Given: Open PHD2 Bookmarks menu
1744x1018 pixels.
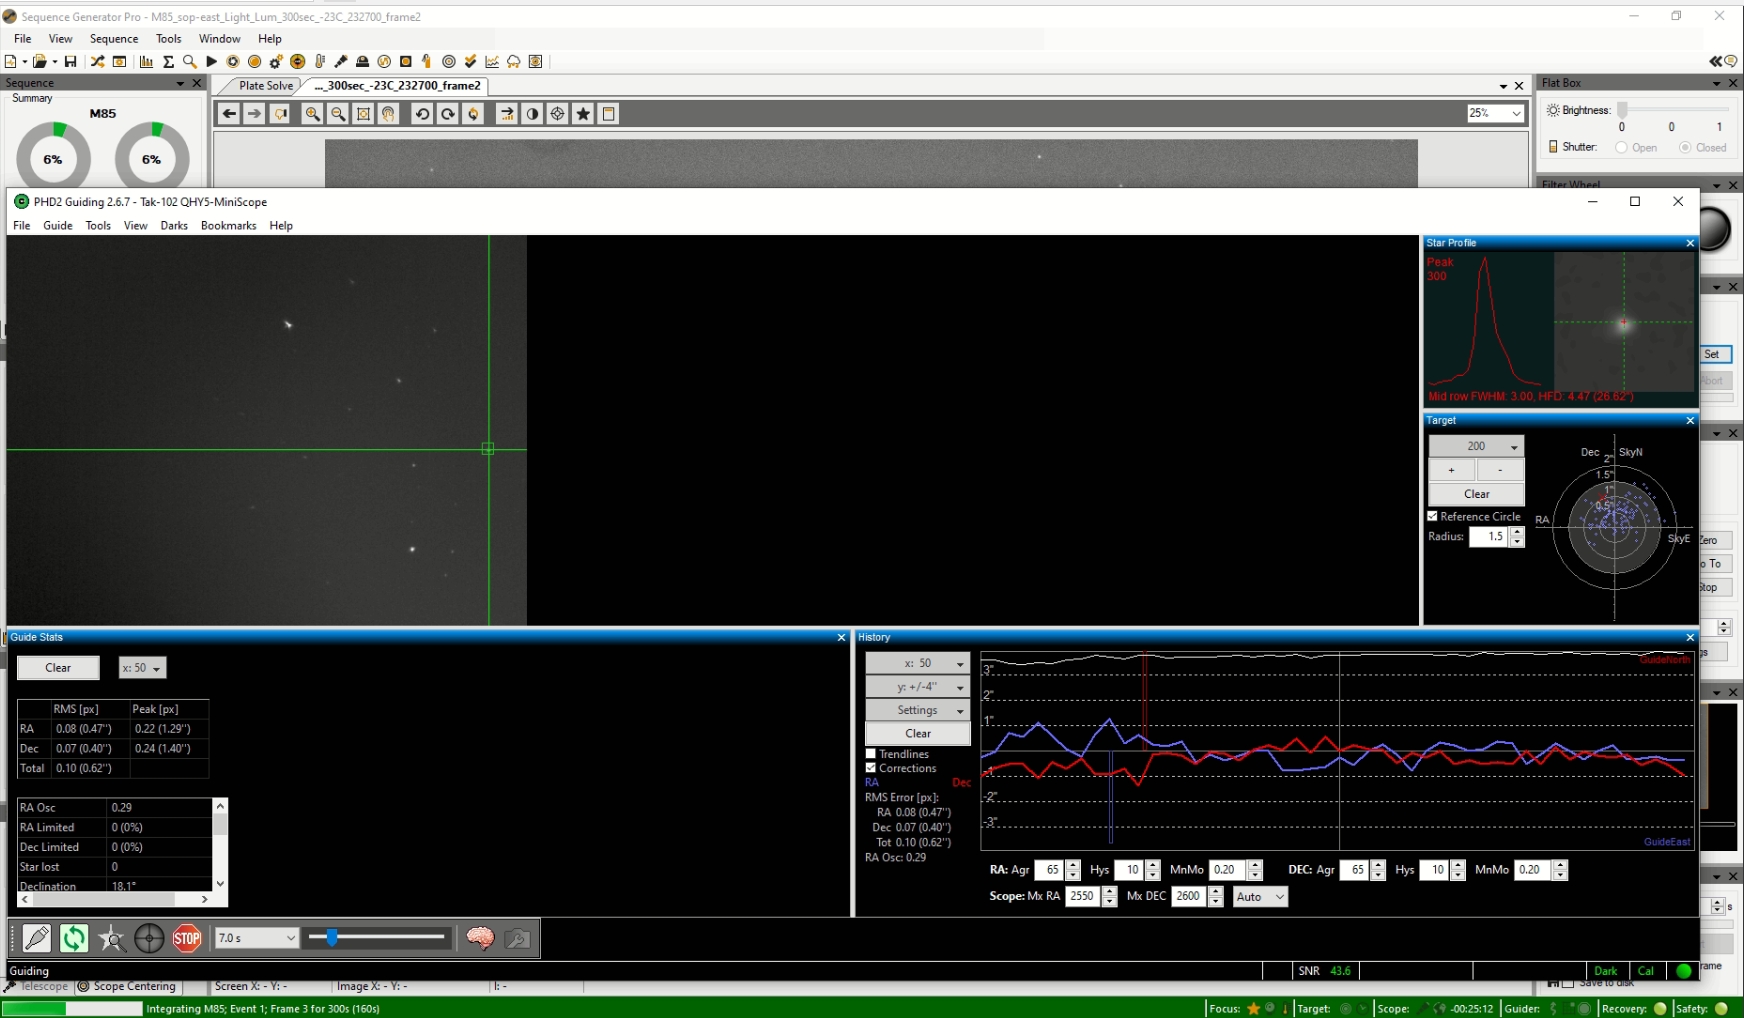Looking at the screenshot, I should [228, 226].
